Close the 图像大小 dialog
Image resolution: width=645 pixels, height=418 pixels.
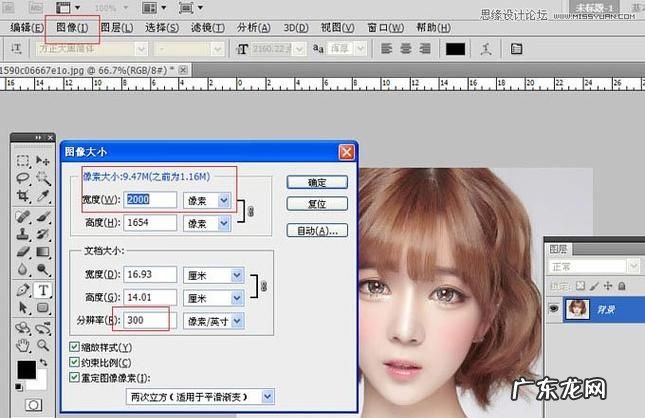click(346, 152)
